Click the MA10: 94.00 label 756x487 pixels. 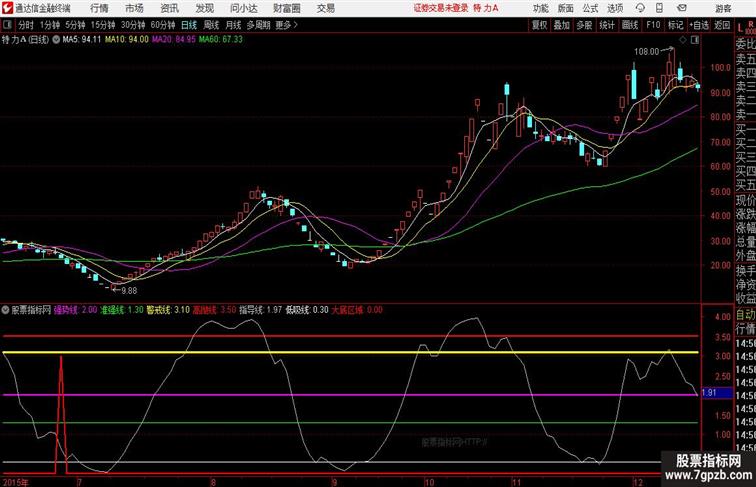point(127,40)
